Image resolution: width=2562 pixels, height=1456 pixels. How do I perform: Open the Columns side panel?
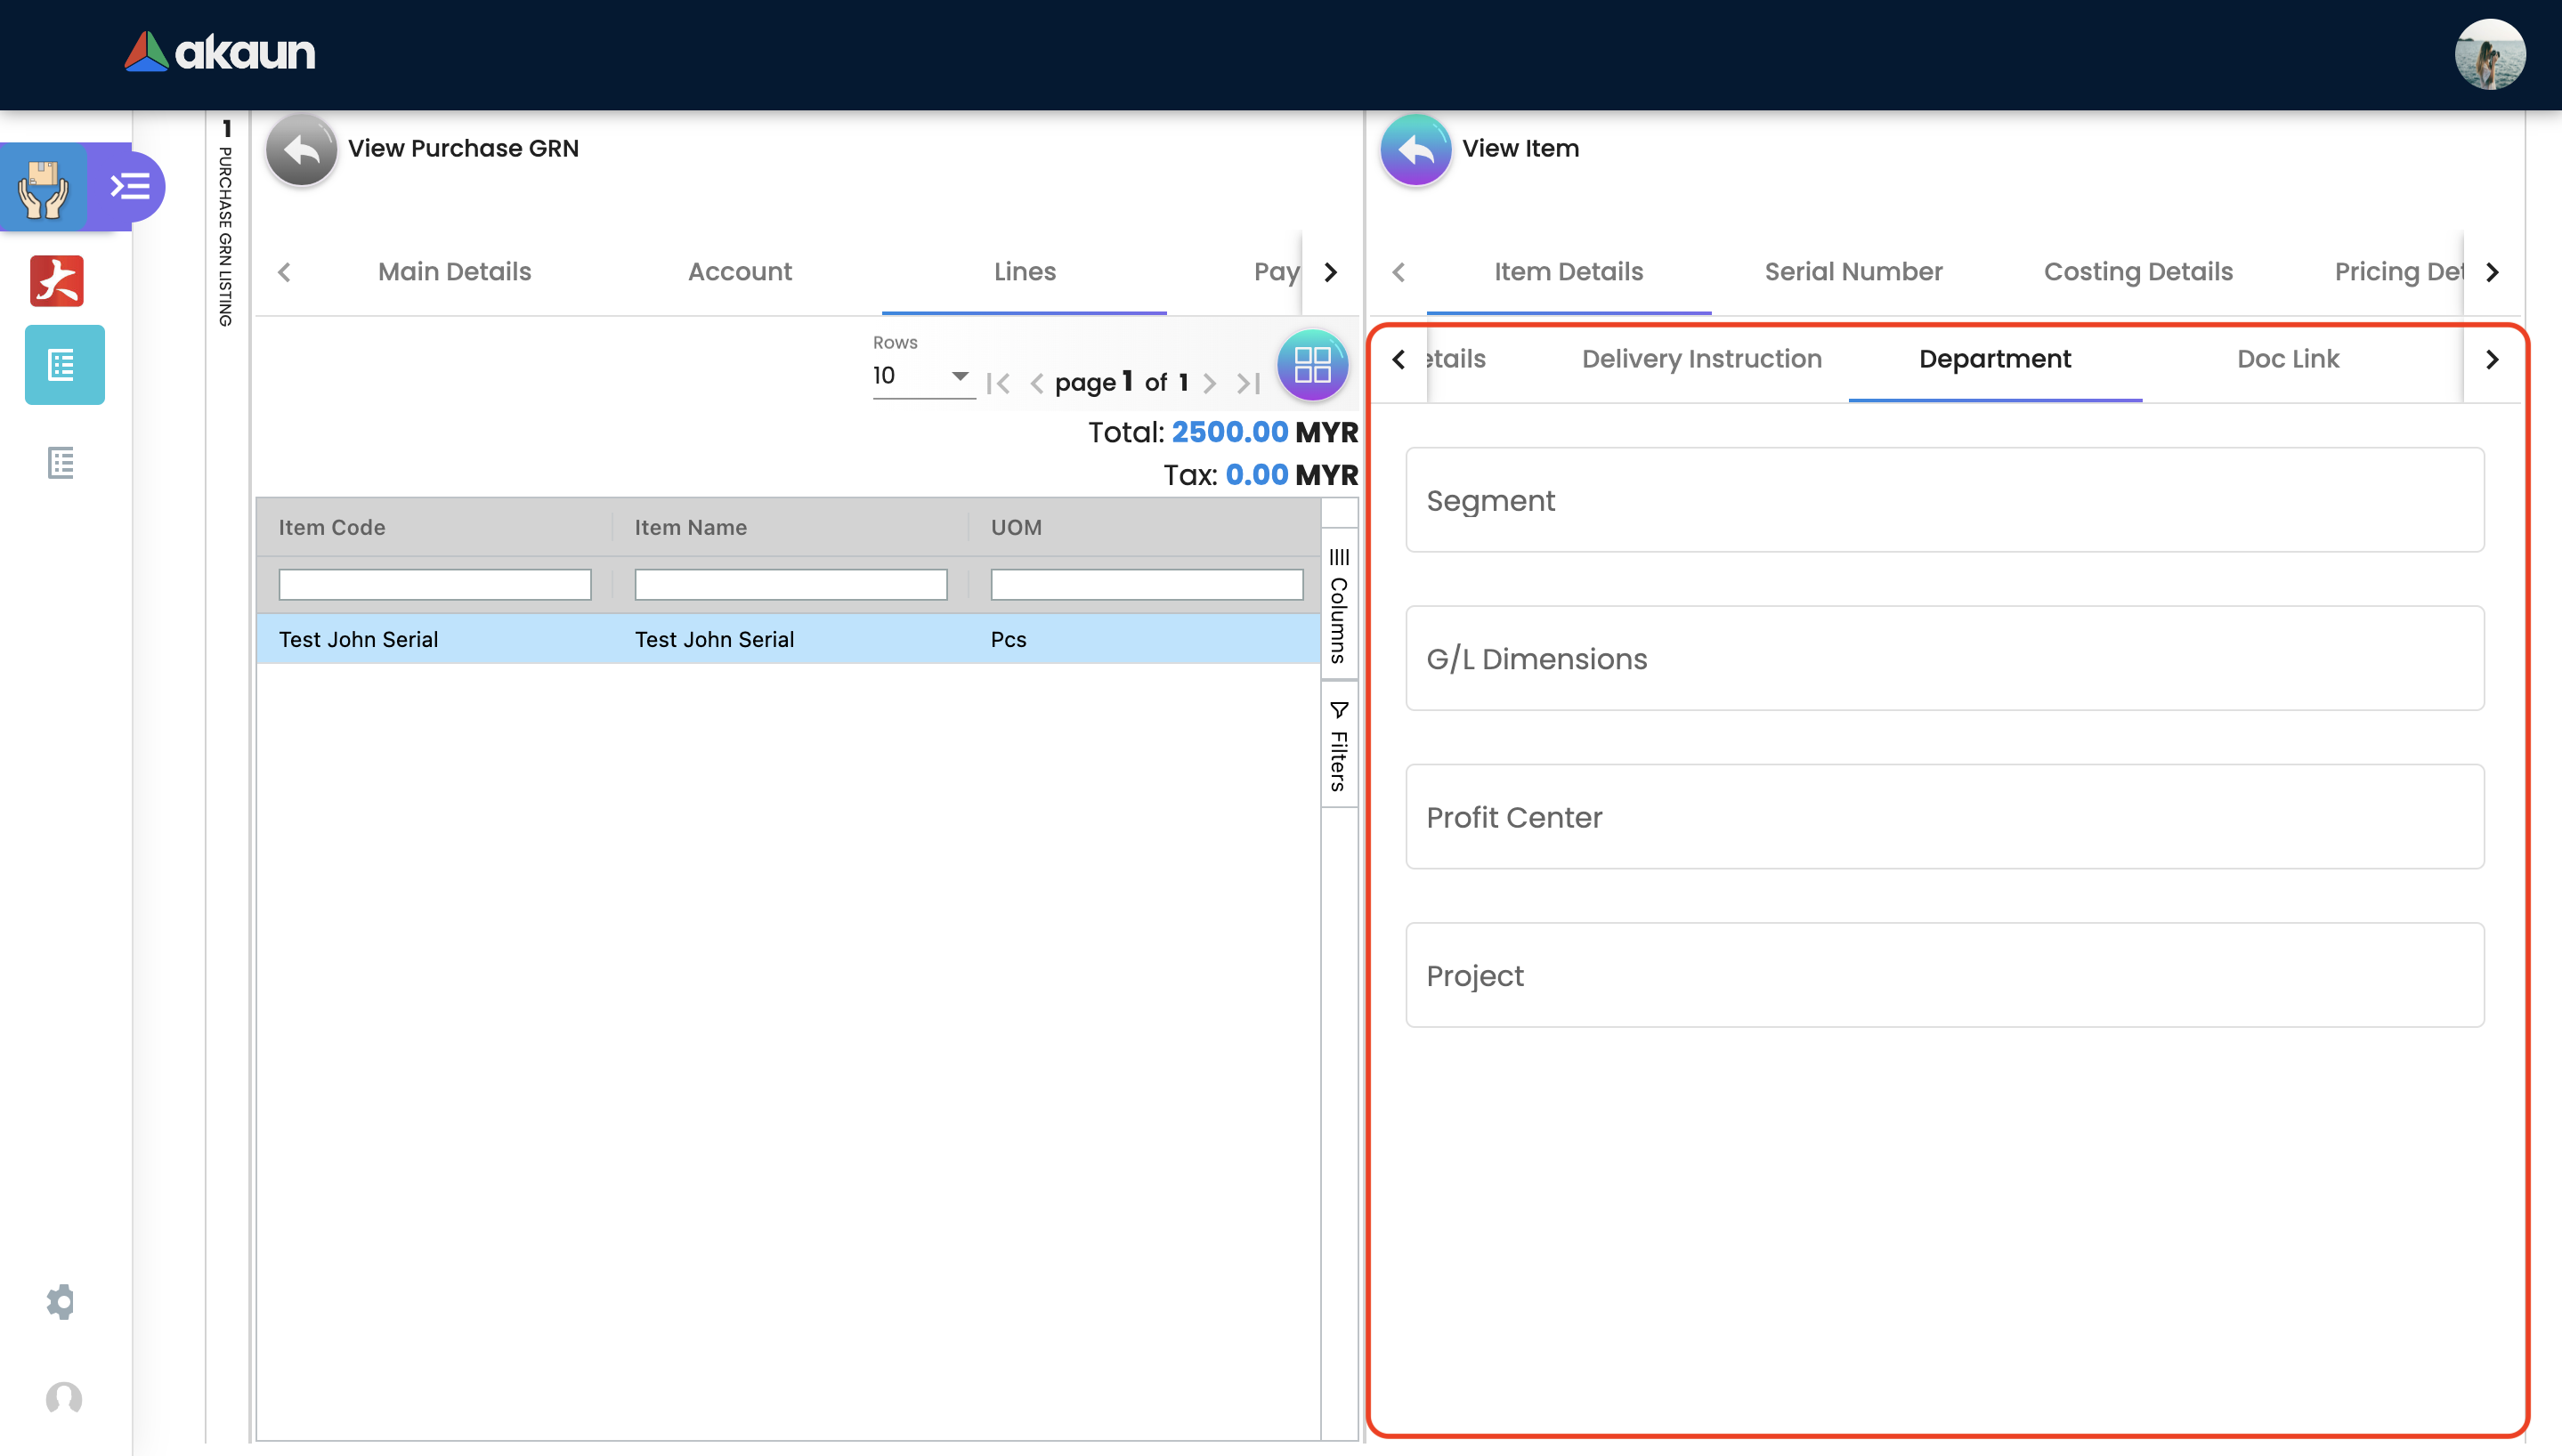point(1339,606)
